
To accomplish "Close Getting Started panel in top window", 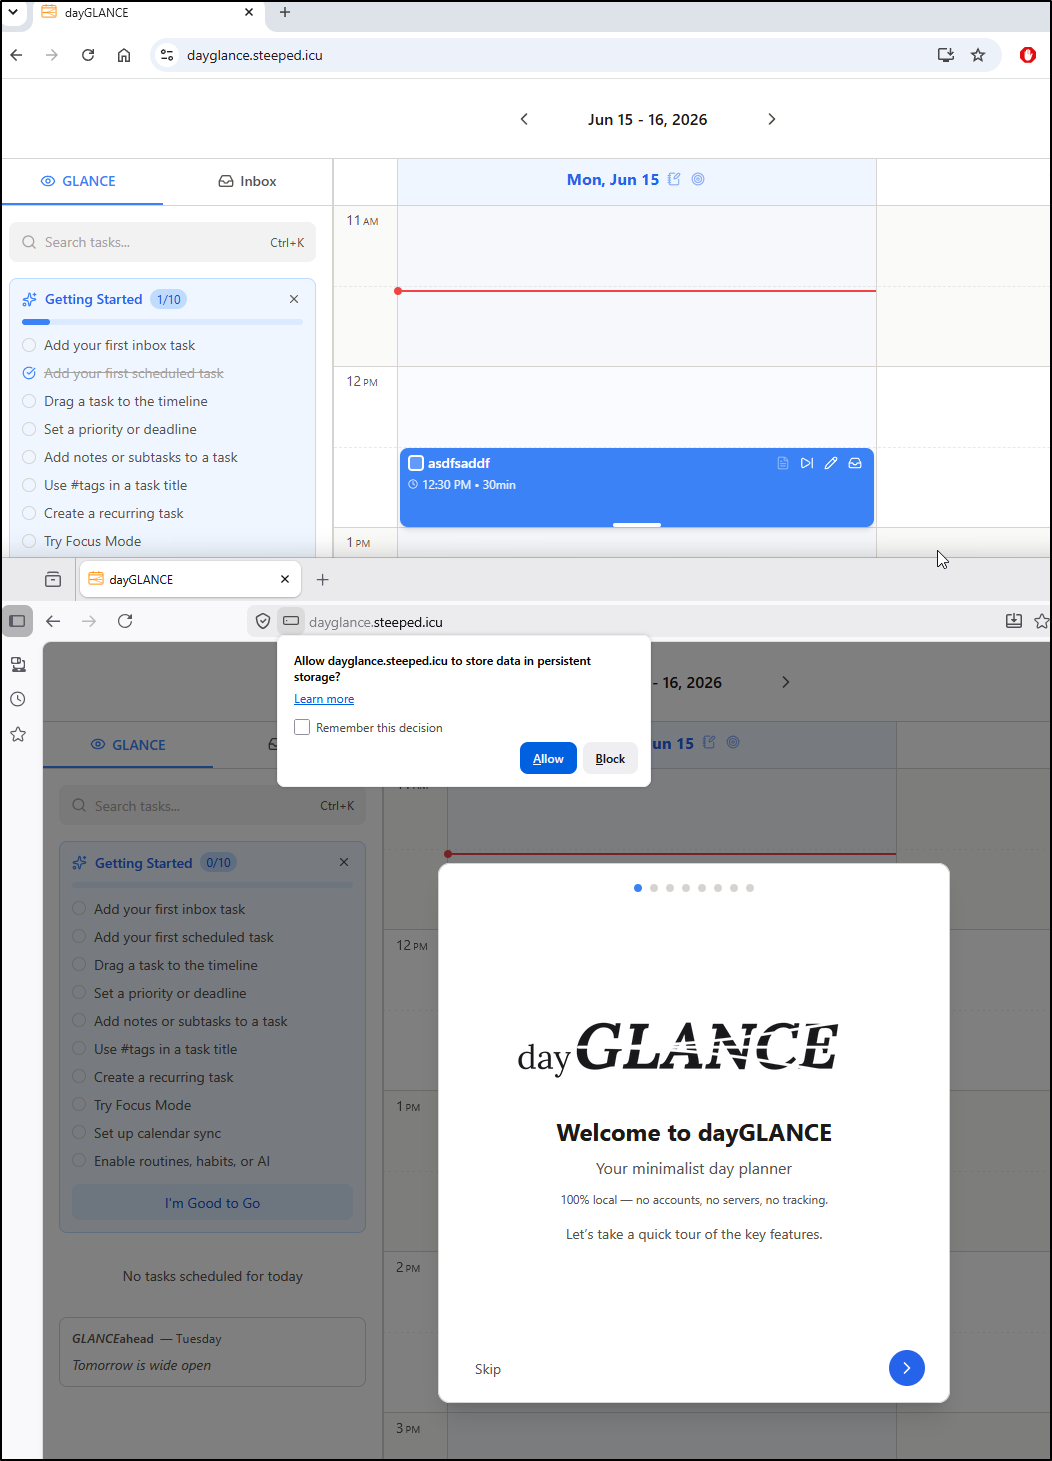I will click(294, 299).
